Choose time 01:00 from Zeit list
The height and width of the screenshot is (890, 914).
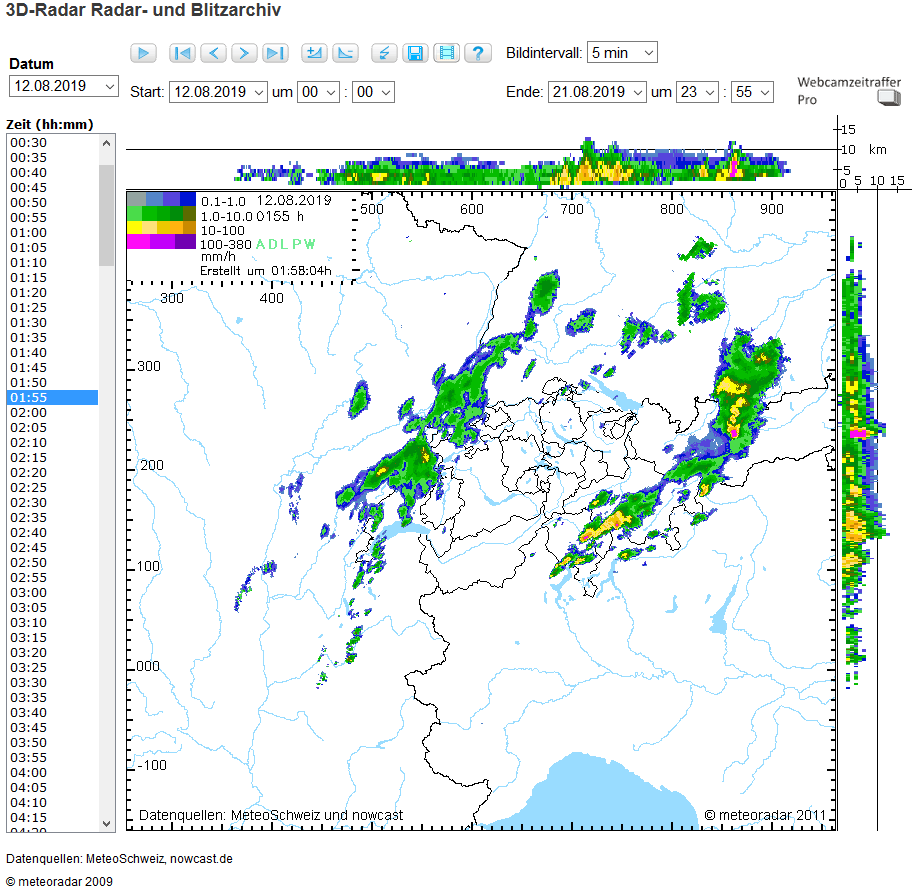coord(28,233)
